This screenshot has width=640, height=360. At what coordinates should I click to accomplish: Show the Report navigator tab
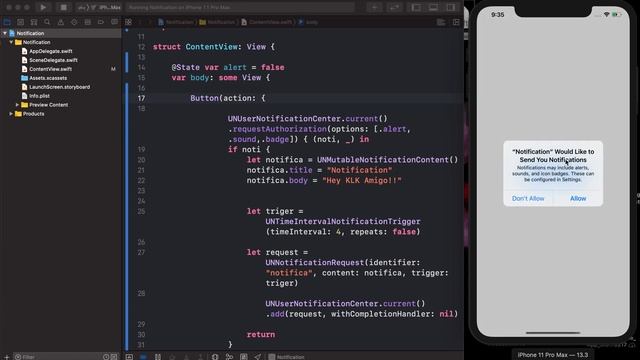click(114, 22)
